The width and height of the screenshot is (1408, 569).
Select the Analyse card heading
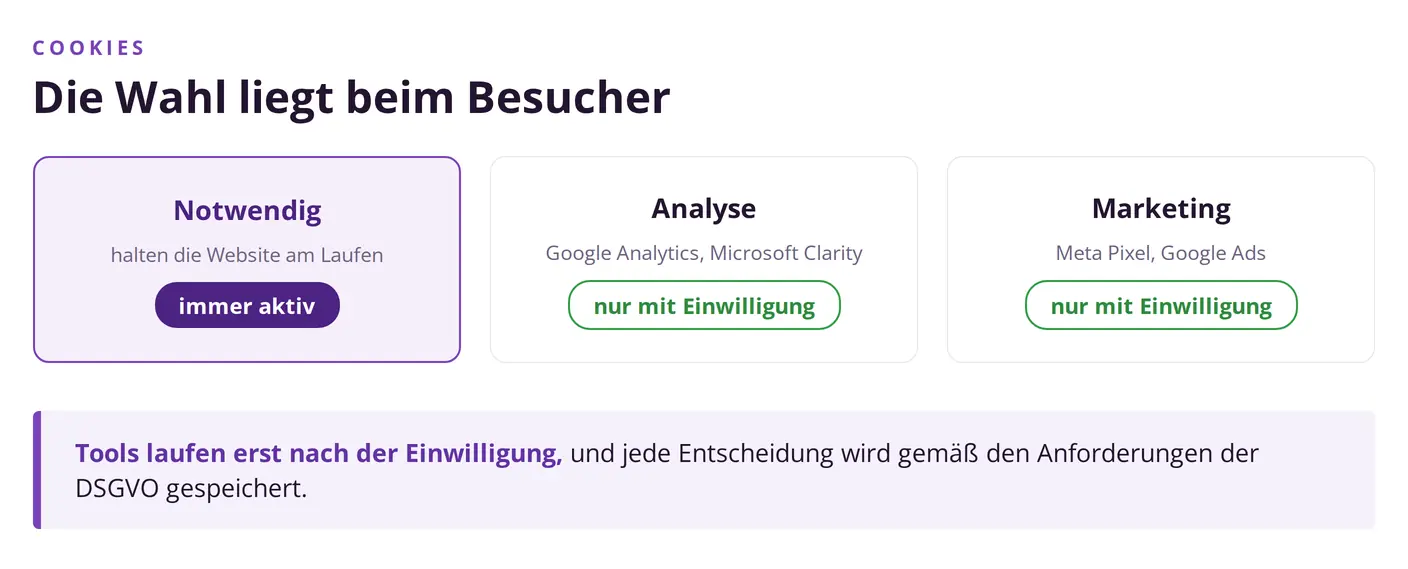pos(704,208)
